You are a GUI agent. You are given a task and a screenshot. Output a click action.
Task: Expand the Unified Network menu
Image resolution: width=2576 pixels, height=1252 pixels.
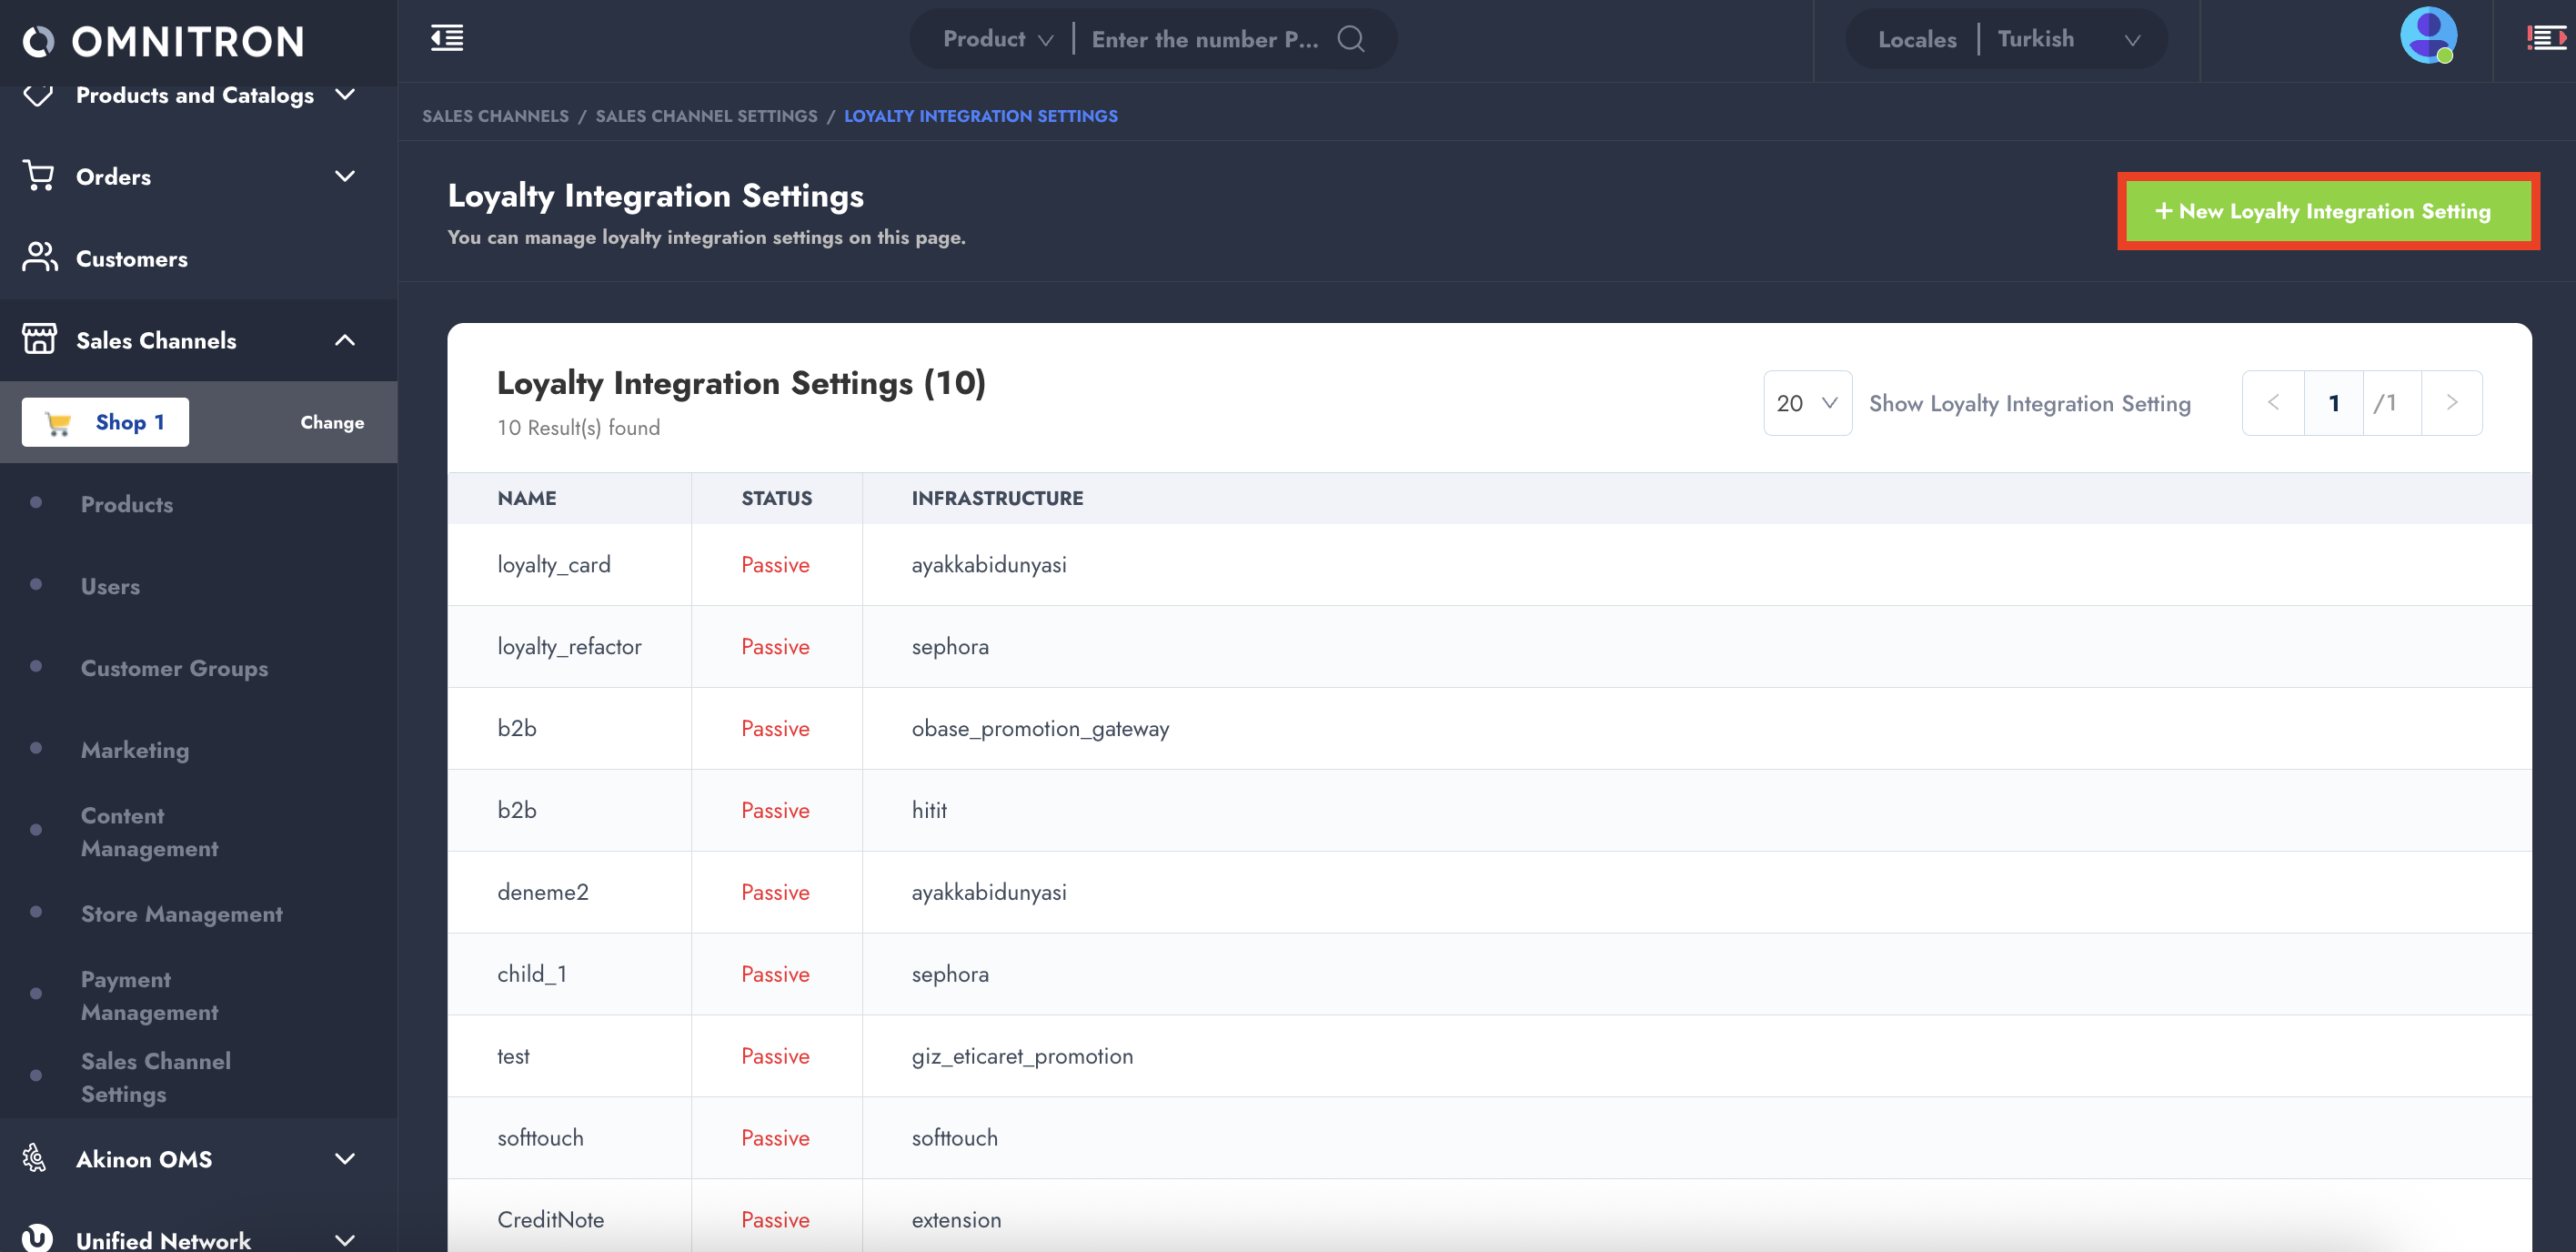coord(345,1239)
